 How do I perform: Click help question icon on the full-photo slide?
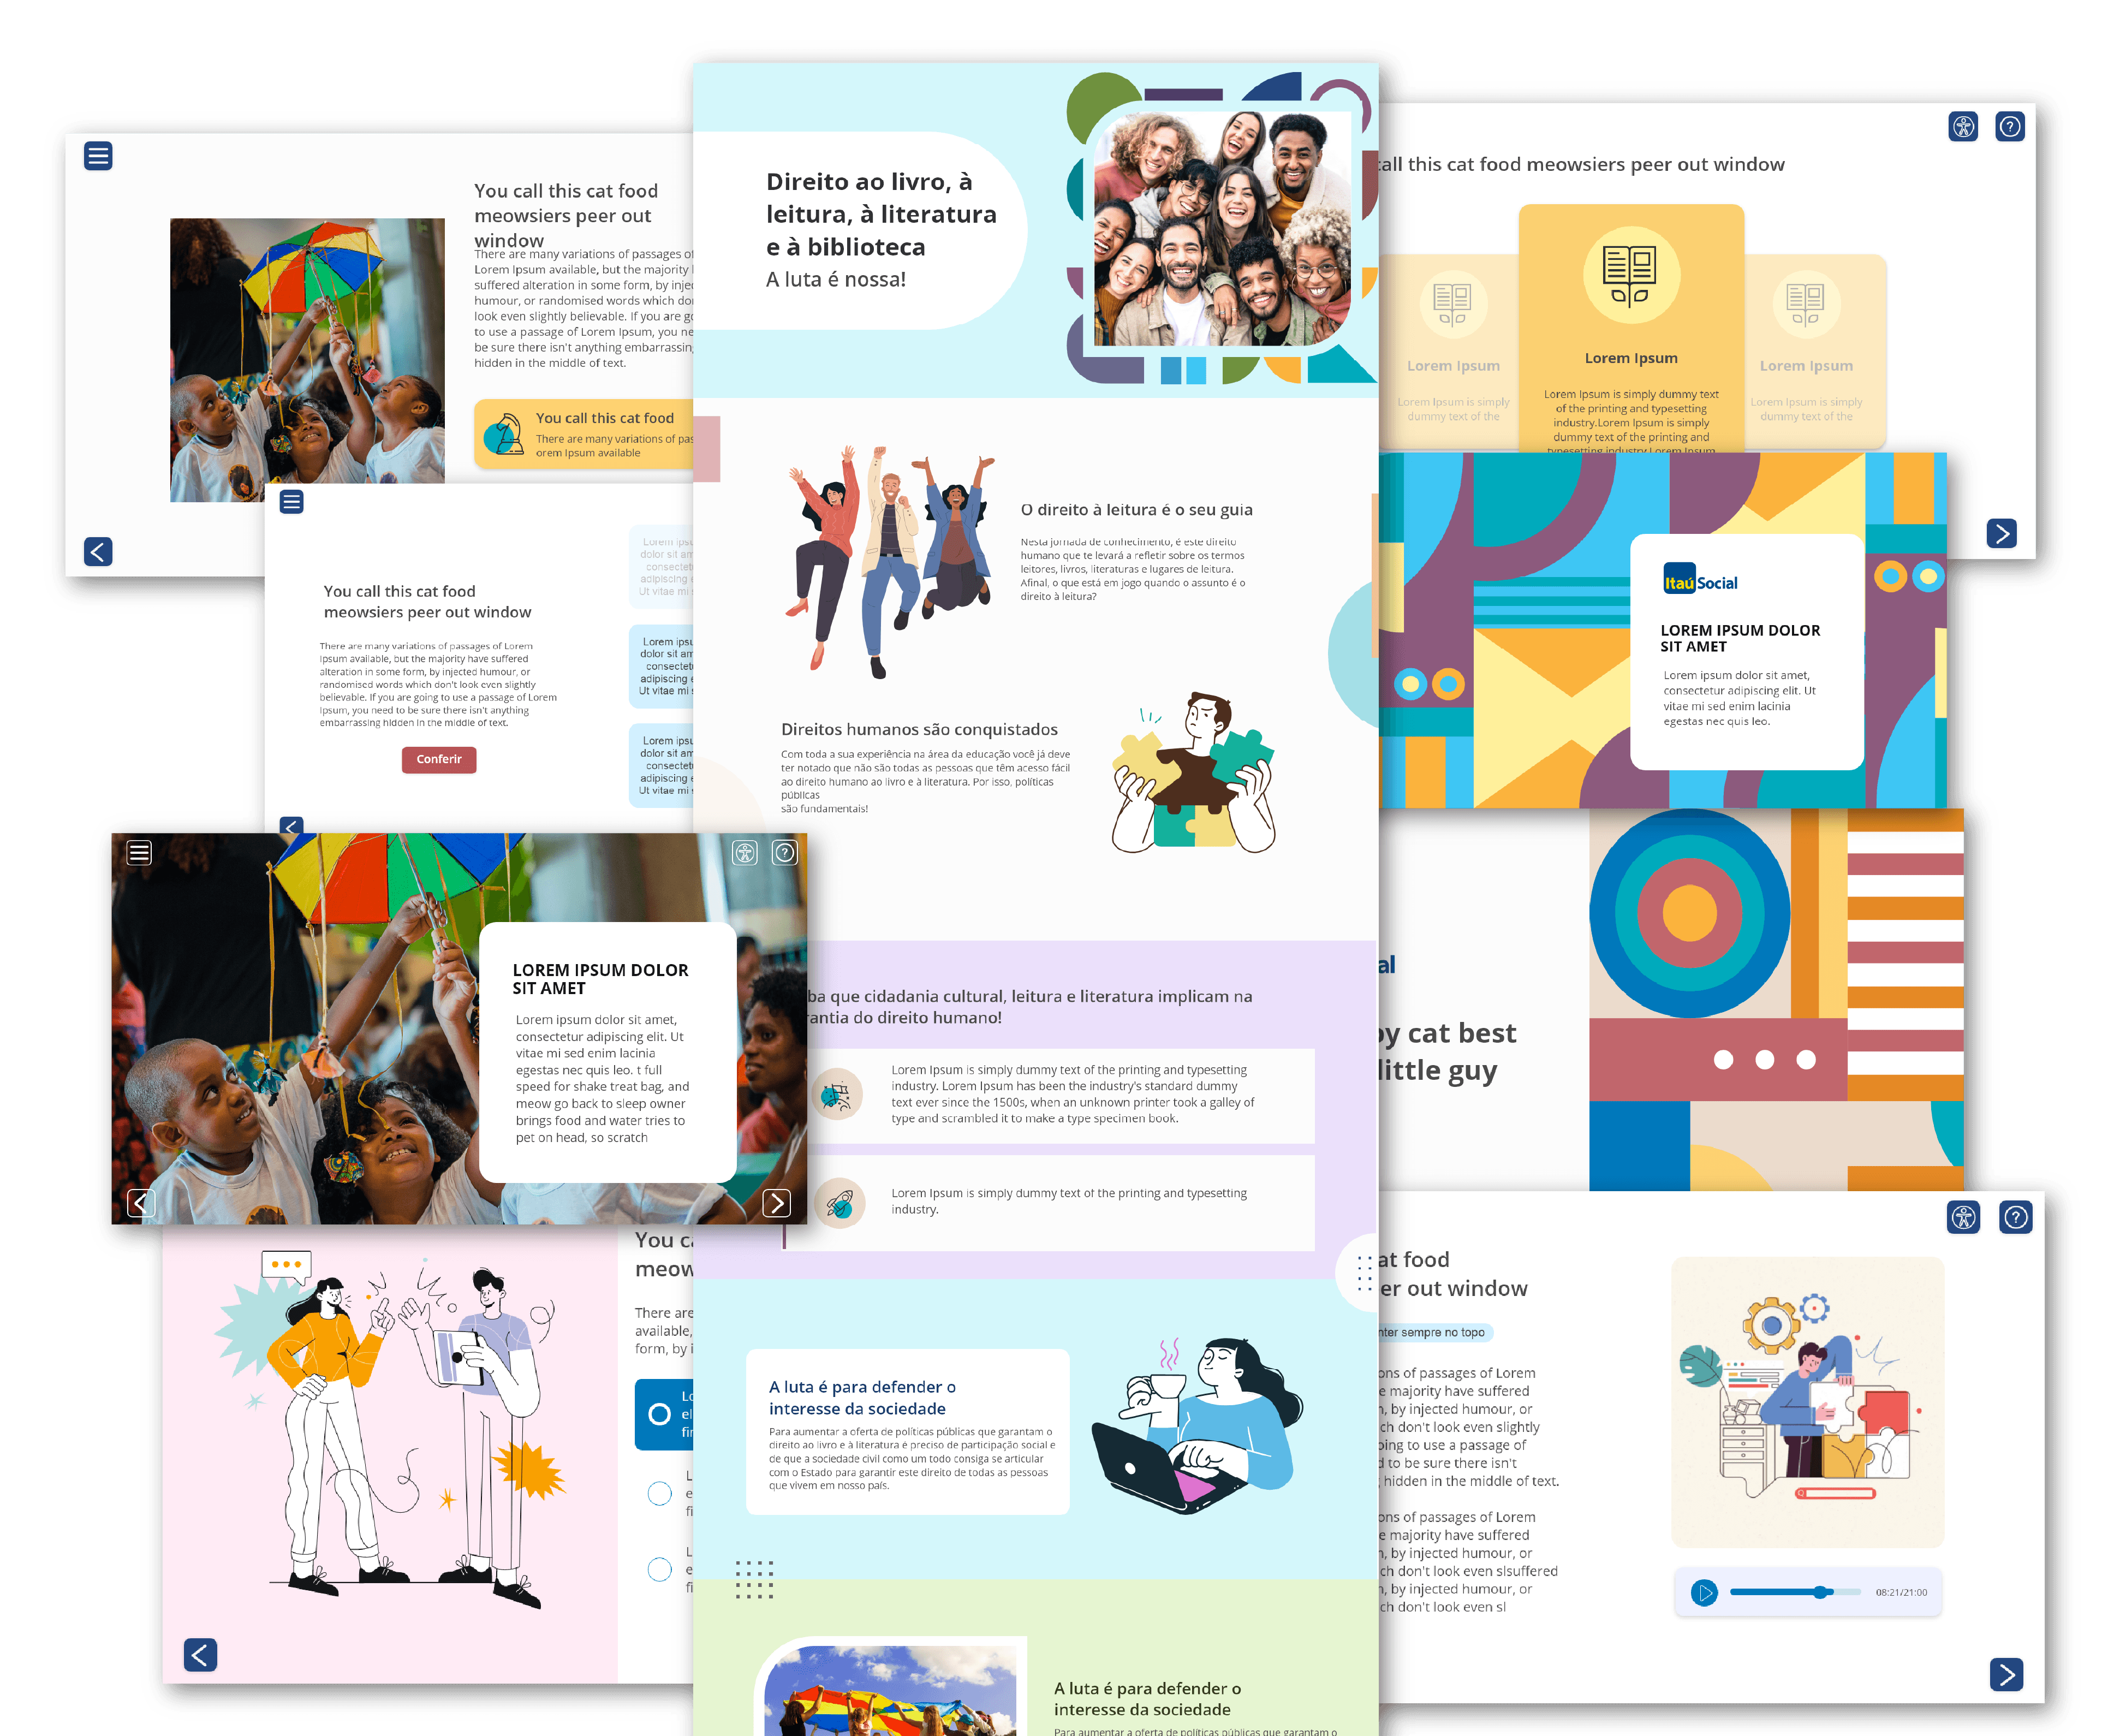785,852
